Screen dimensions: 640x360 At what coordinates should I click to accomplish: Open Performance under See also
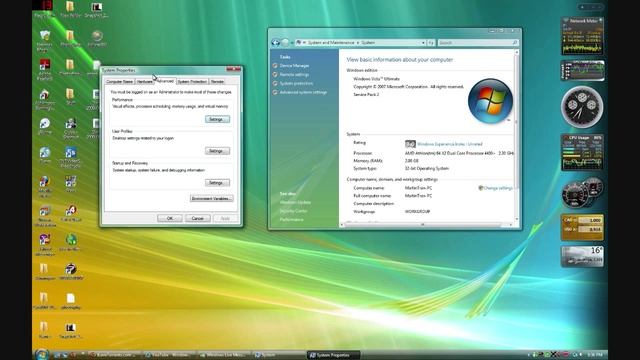(x=291, y=220)
